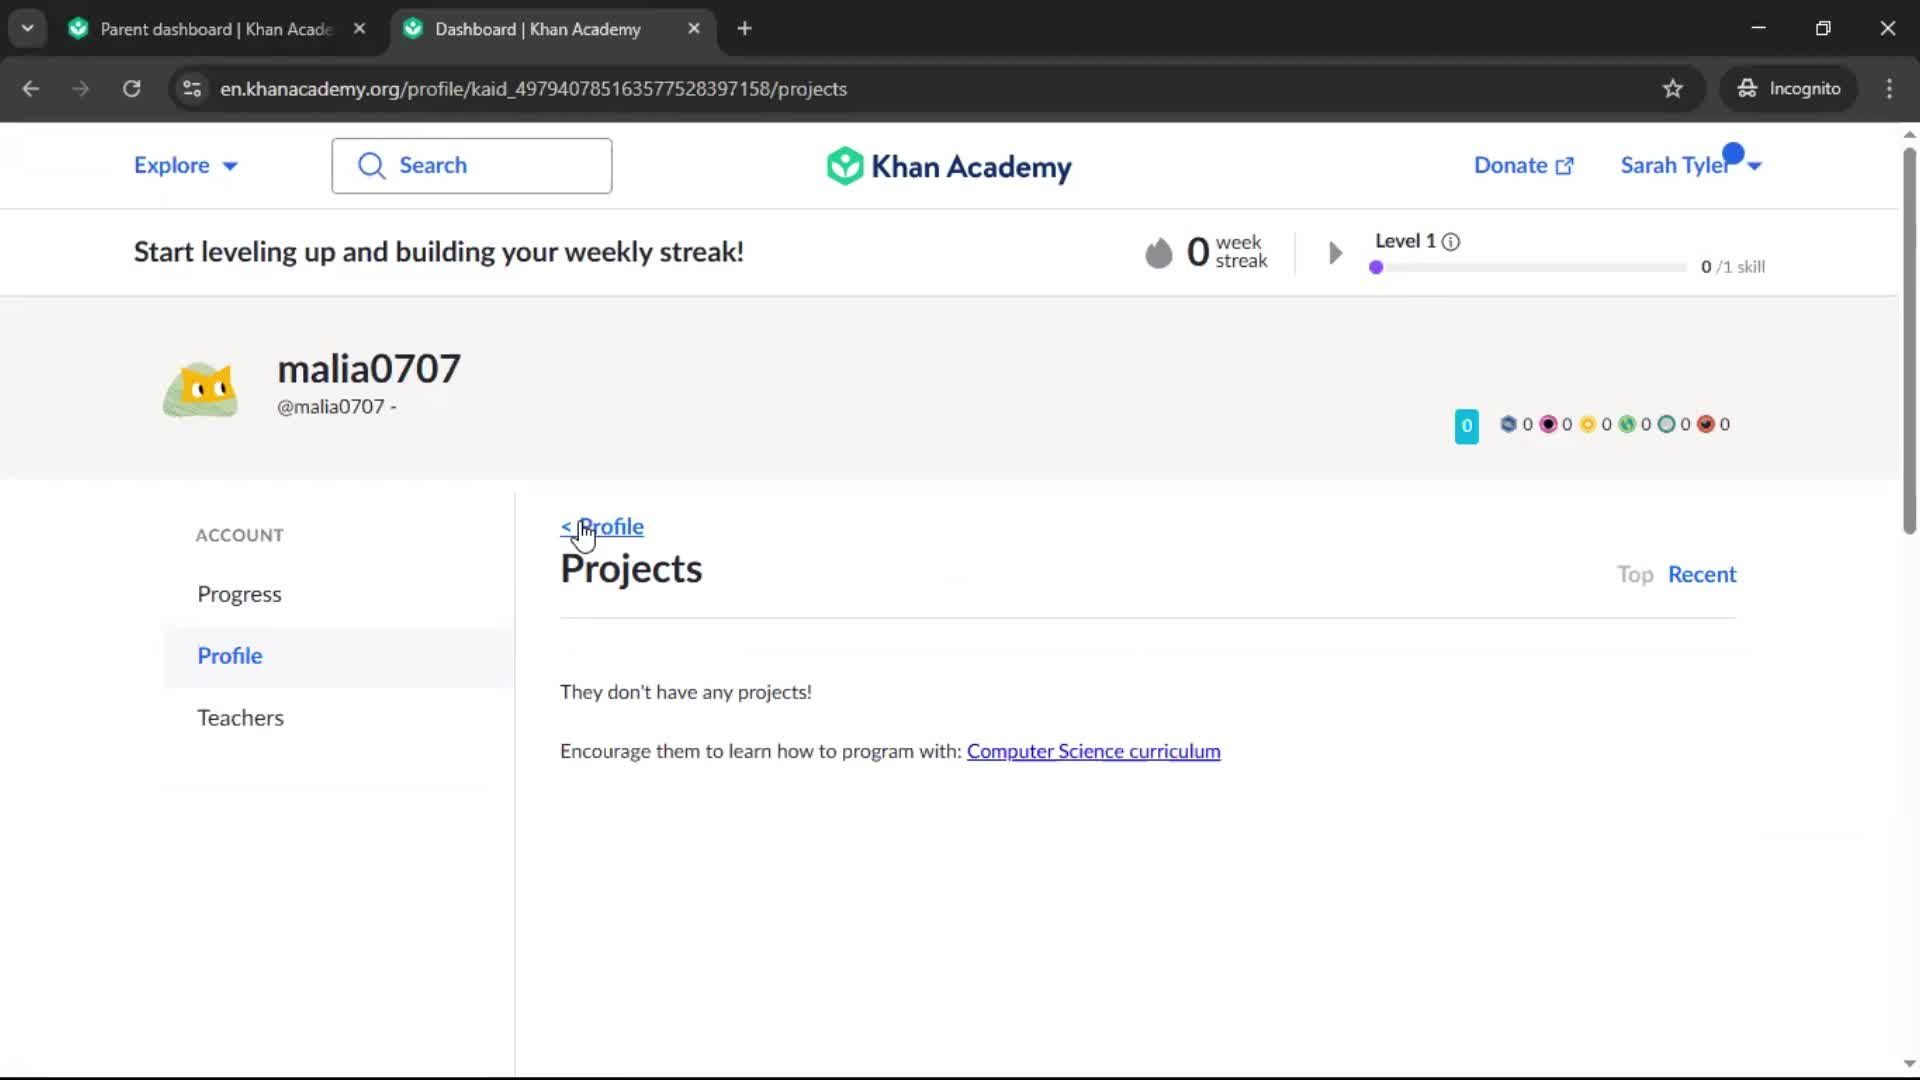Click the 'week streak' label
1920x1080 pixels.
click(x=1241, y=252)
